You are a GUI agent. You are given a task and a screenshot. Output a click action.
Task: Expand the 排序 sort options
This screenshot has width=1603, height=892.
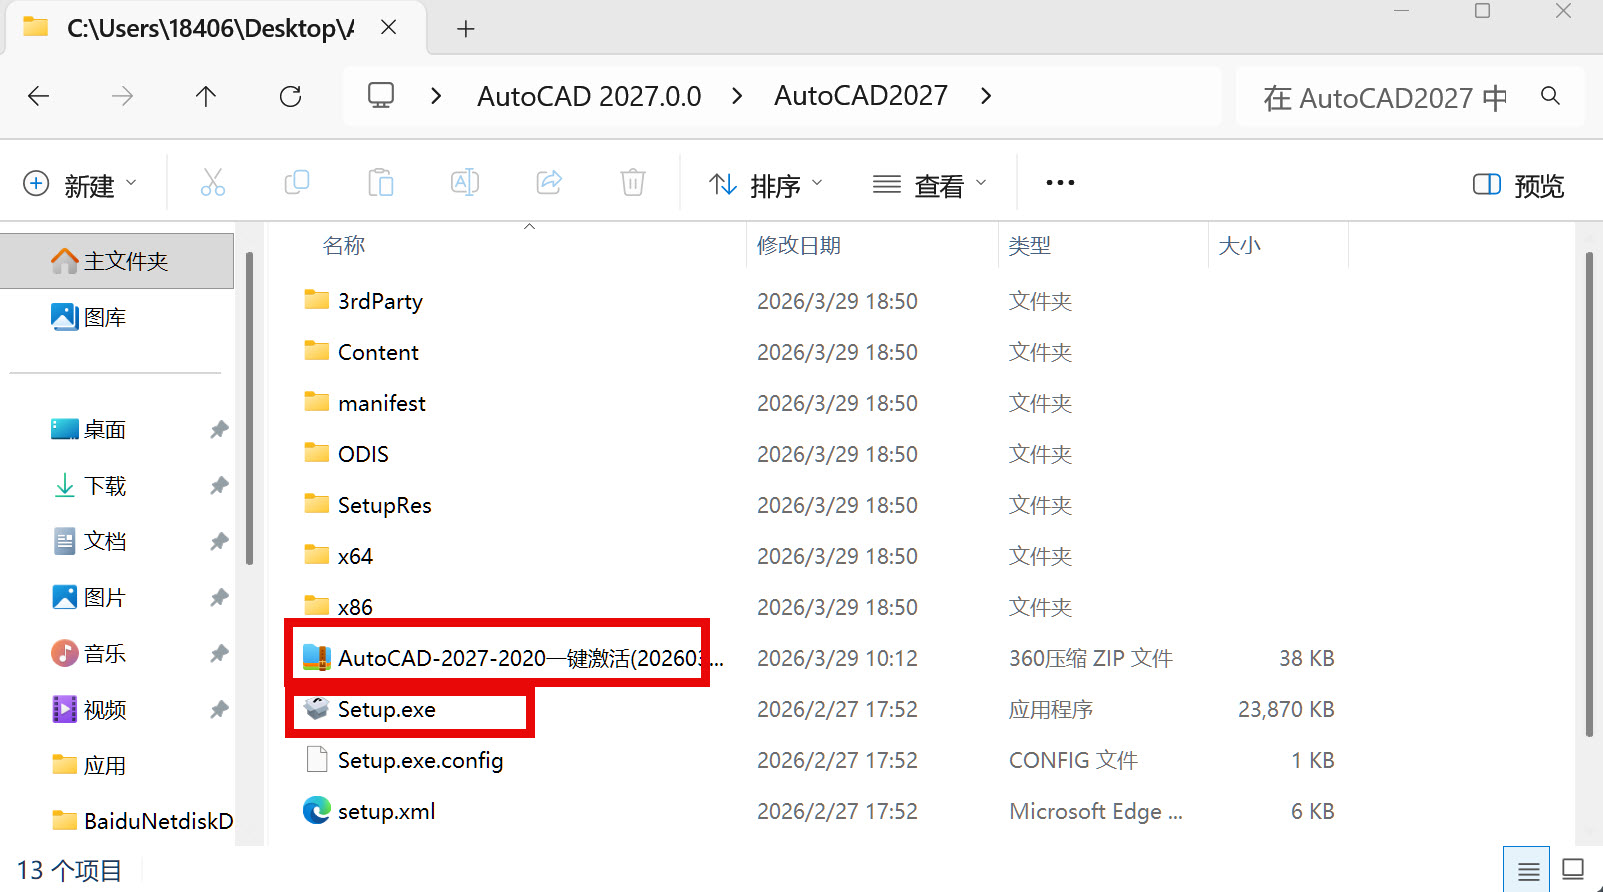click(766, 185)
